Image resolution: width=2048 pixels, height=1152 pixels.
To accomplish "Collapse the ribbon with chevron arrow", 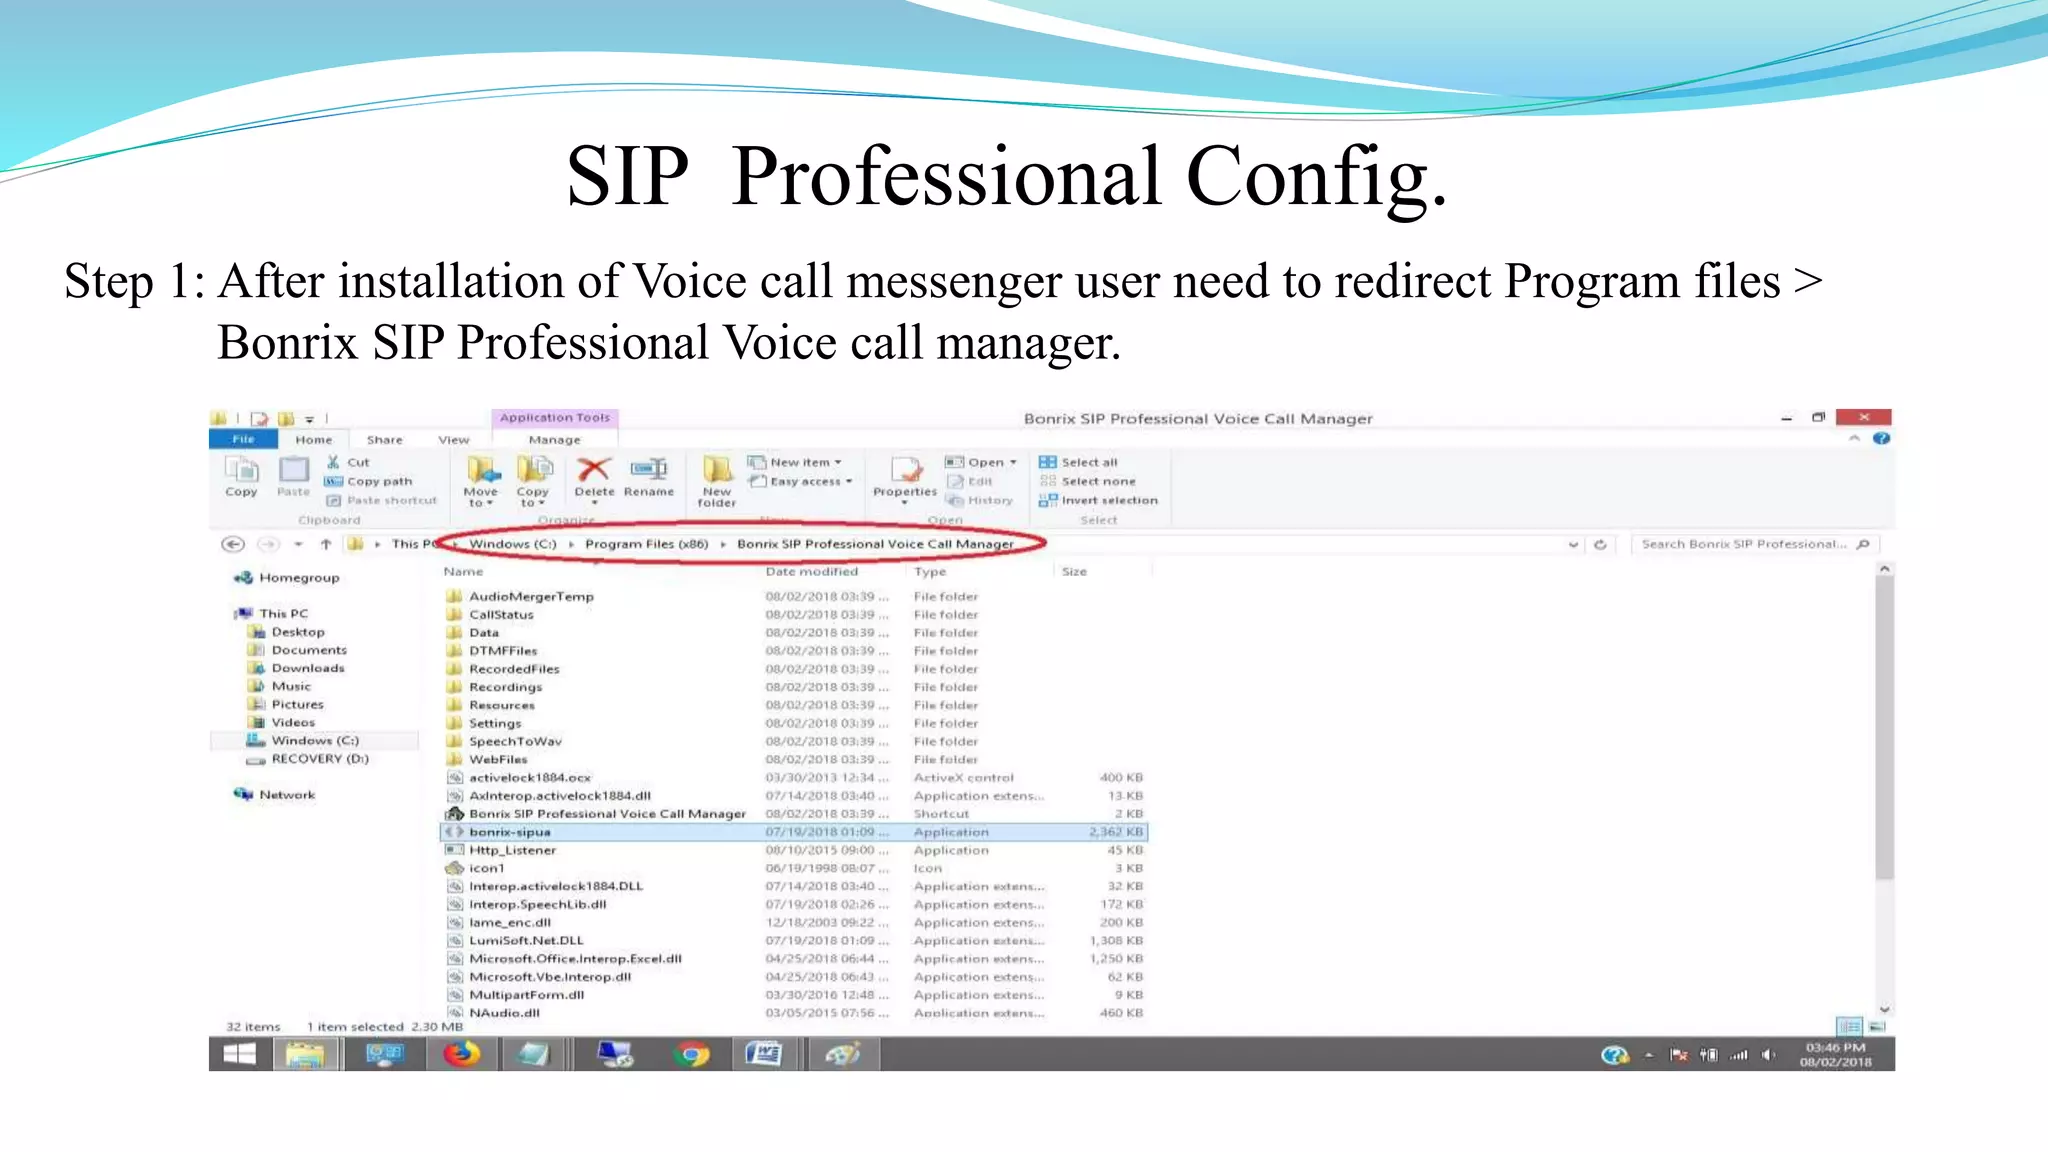I will pos(1855,438).
